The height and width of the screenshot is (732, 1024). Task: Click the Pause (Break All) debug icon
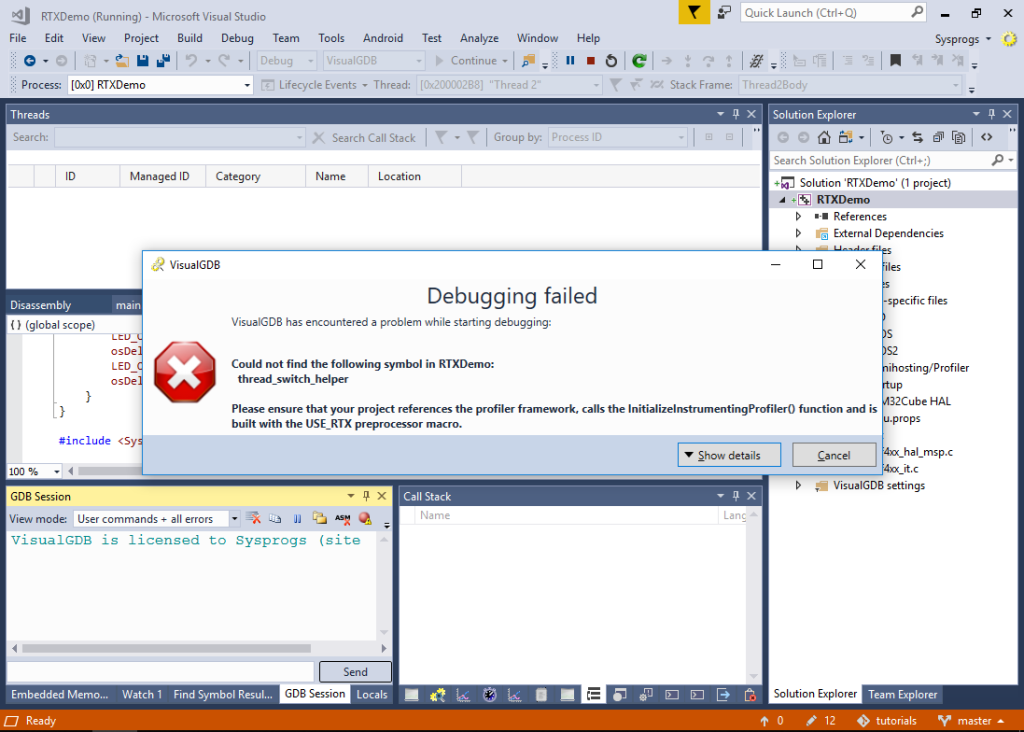tap(570, 61)
